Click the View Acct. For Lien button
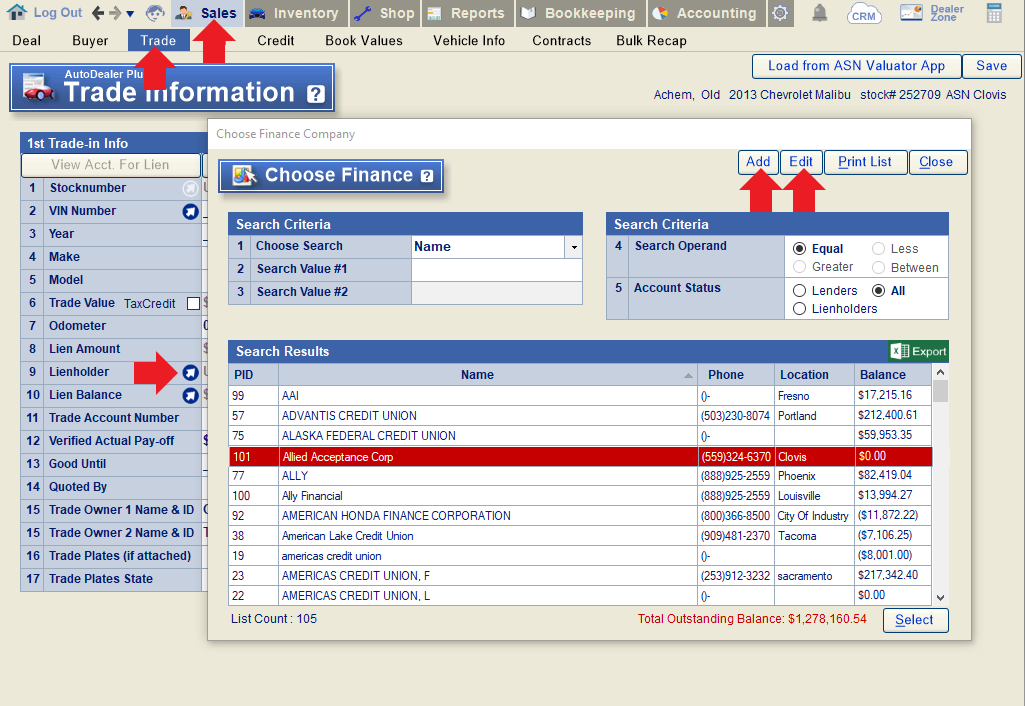1025x706 pixels. pyautogui.click(x=110, y=165)
